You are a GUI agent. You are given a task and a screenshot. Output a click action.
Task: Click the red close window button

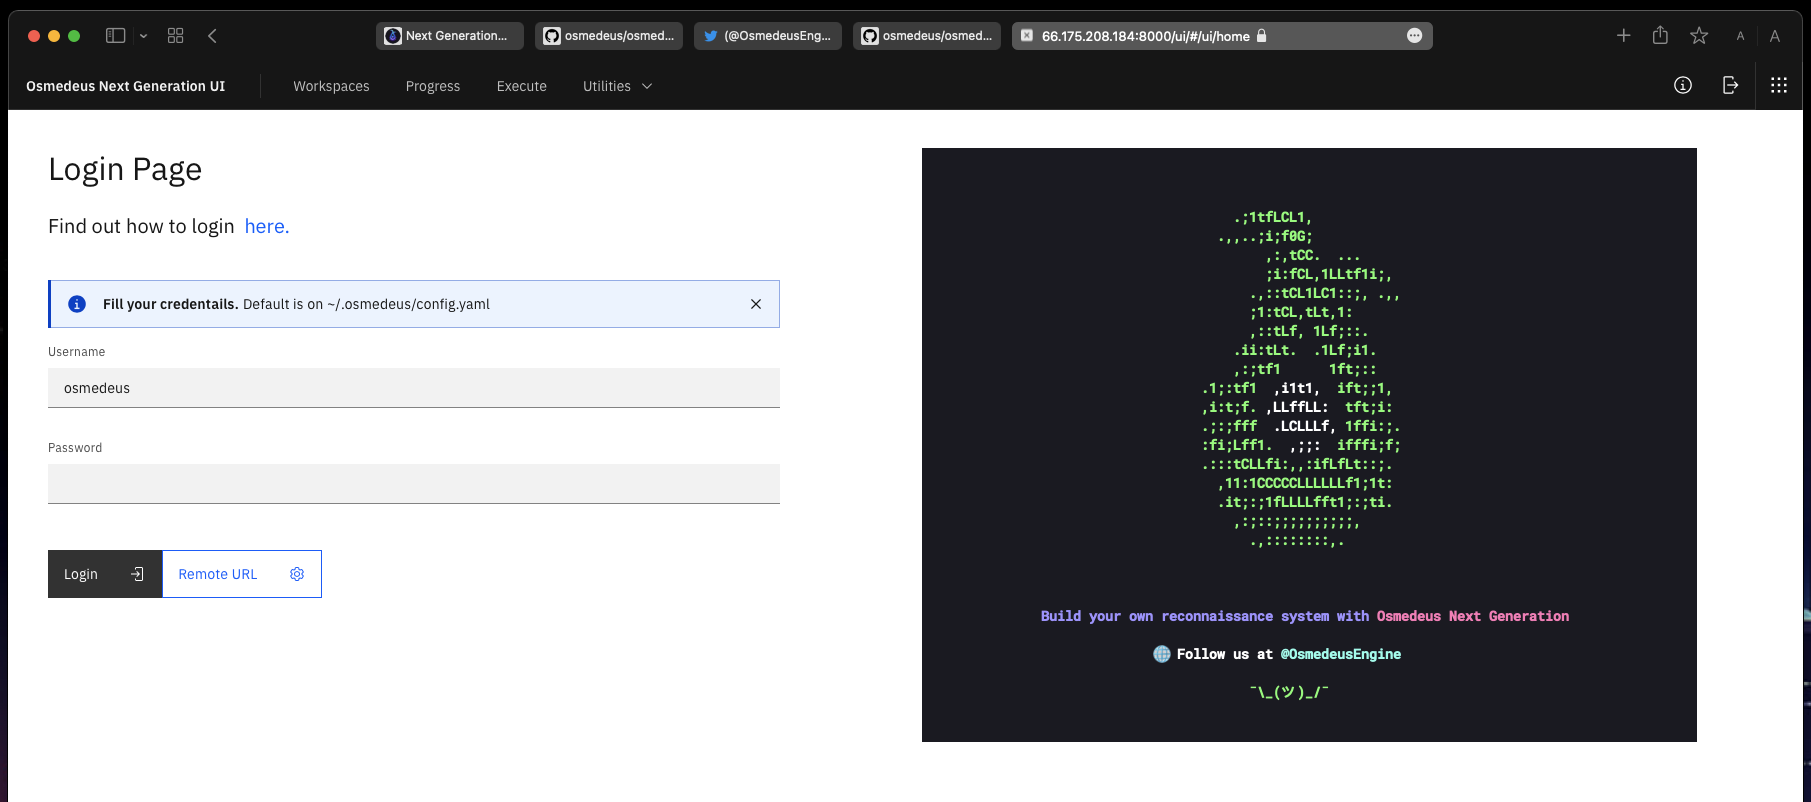(34, 36)
